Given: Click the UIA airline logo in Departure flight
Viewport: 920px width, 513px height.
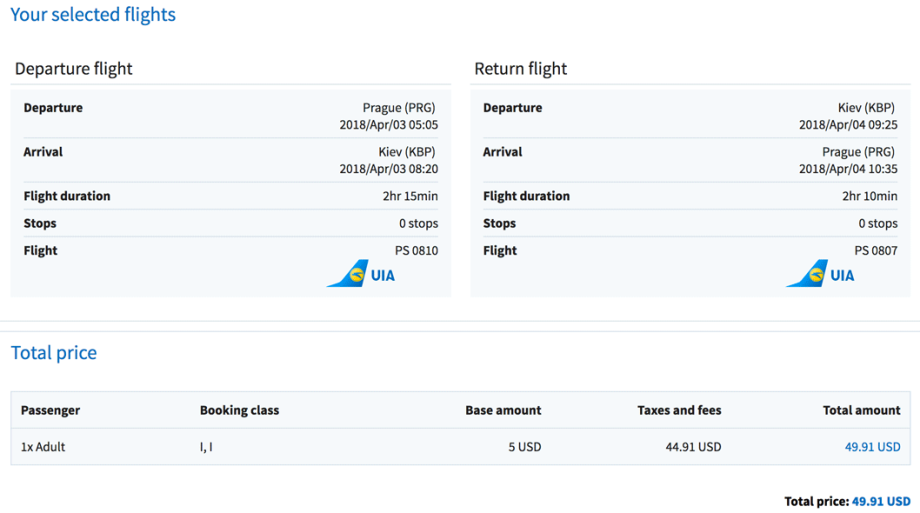Looking at the screenshot, I should (x=361, y=274).
